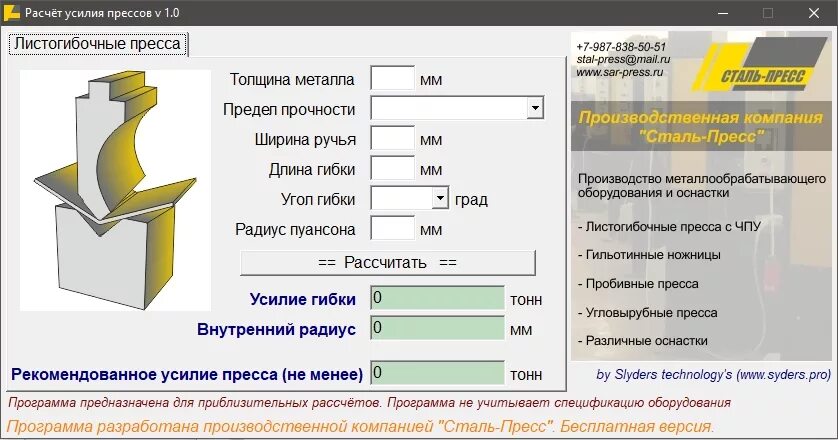
Task: Click the Различные оснастки list item
Action: (643, 341)
